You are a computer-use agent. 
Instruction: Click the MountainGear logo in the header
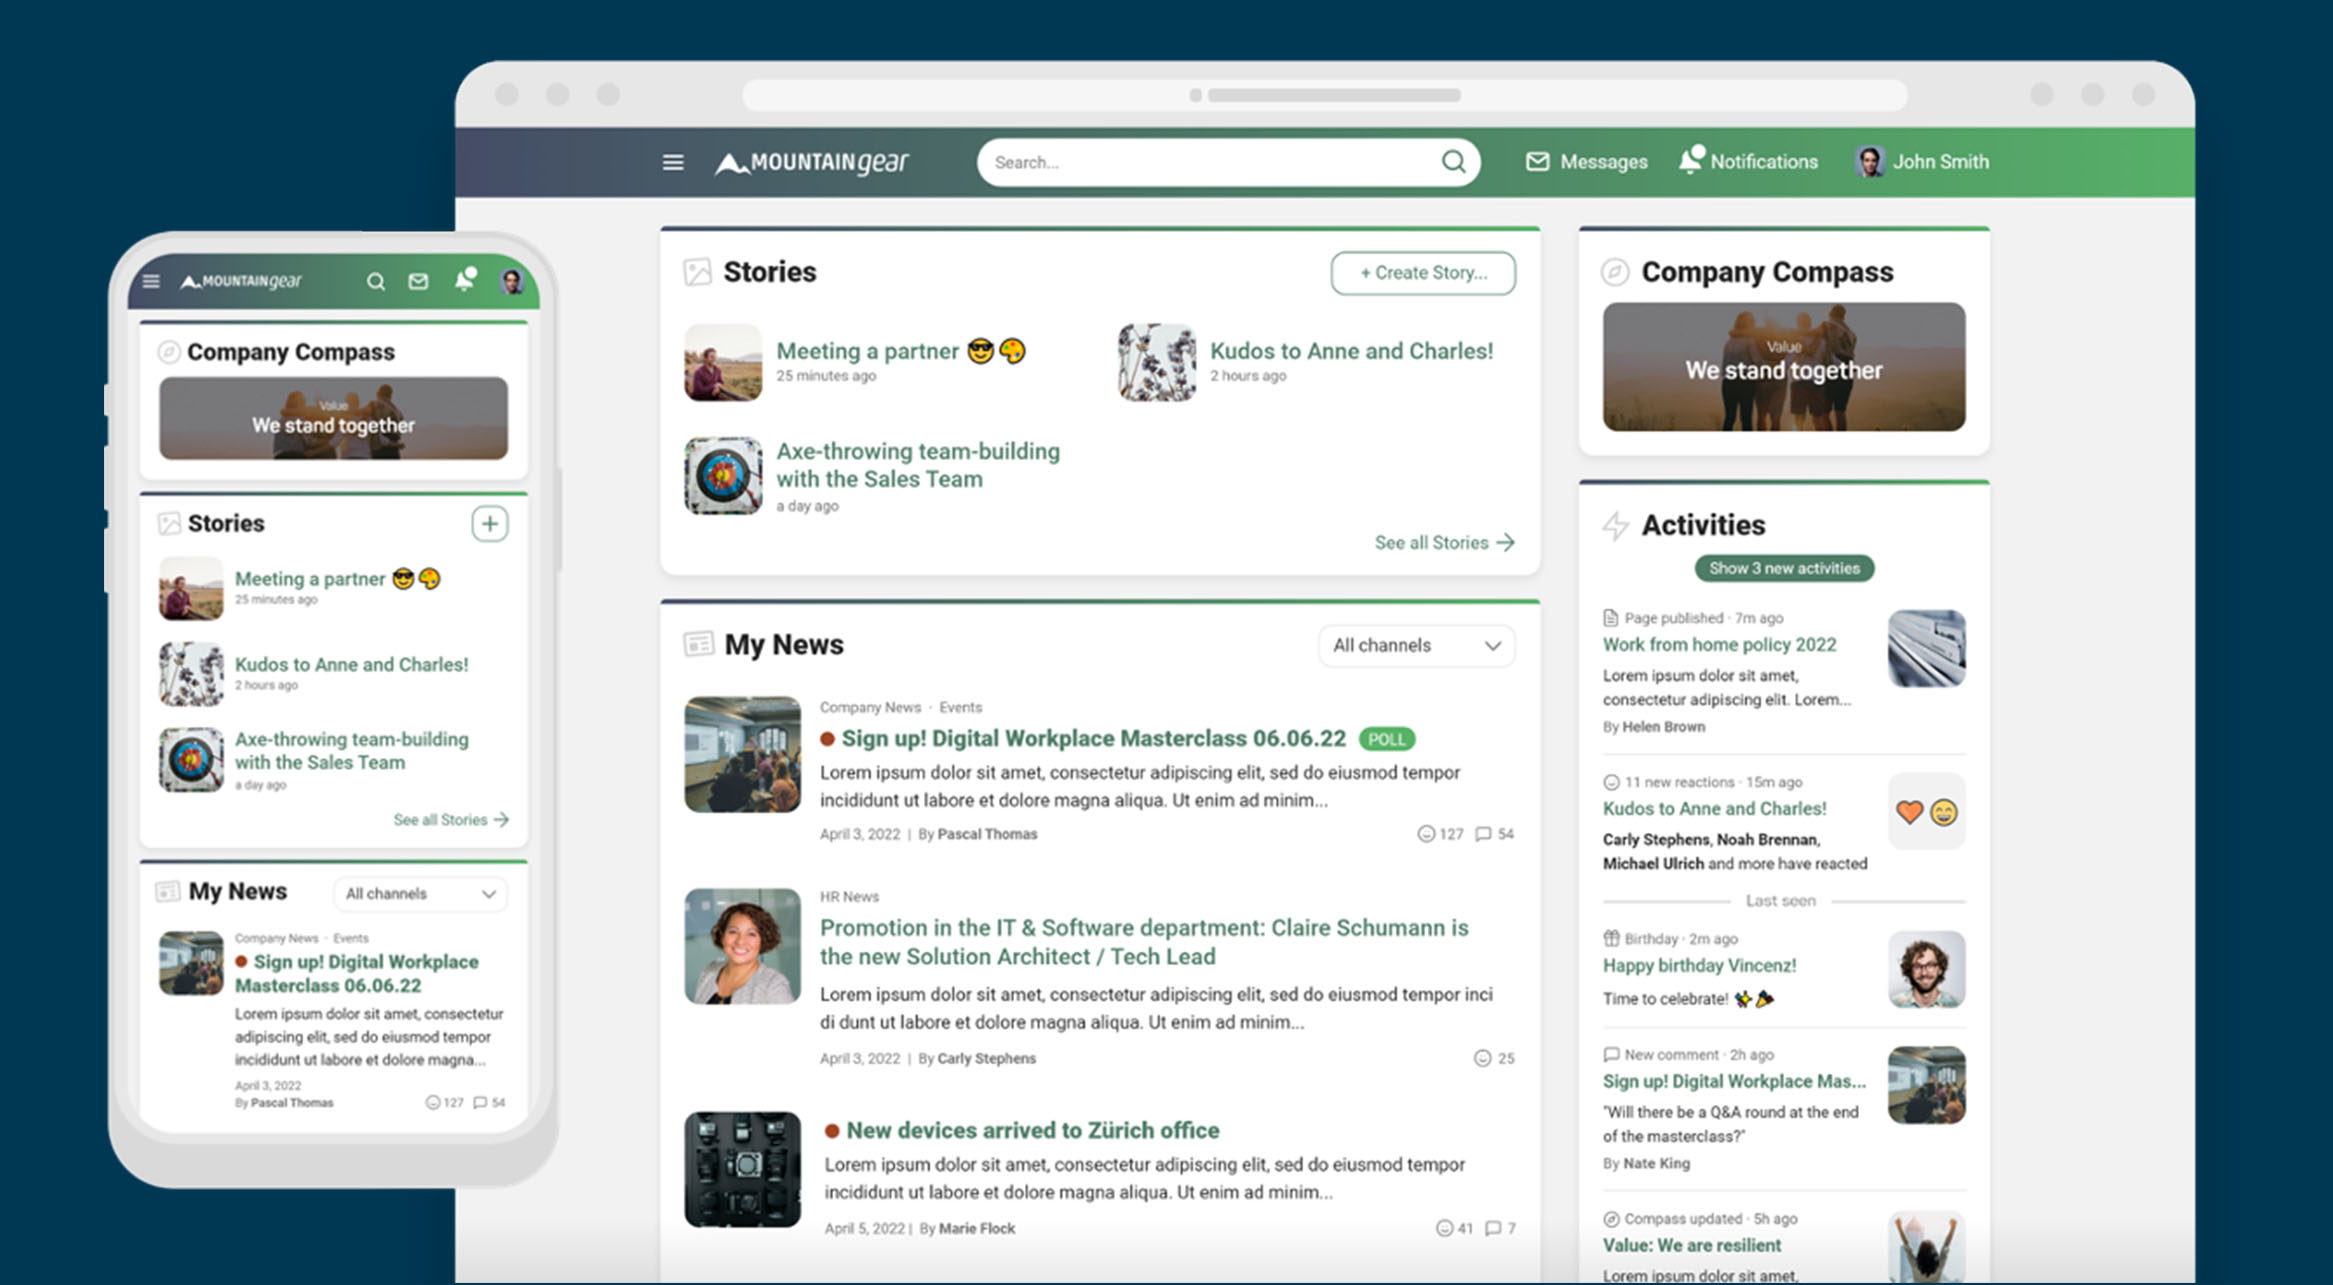[x=812, y=161]
